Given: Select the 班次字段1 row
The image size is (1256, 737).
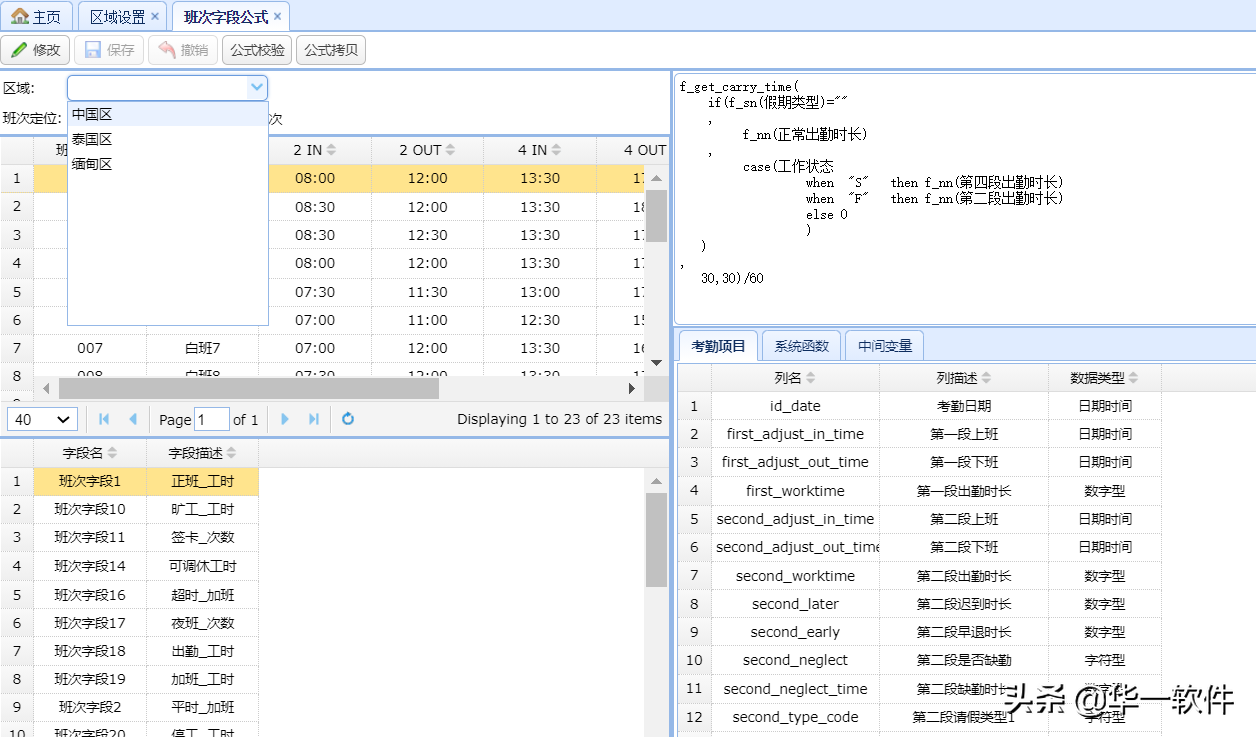Looking at the screenshot, I should [x=130, y=481].
